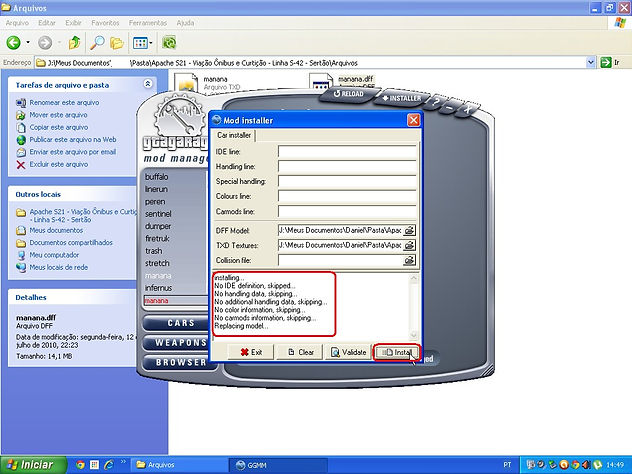Open the Exibir menu
Image resolution: width=632 pixels, height=474 pixels.
(73, 23)
